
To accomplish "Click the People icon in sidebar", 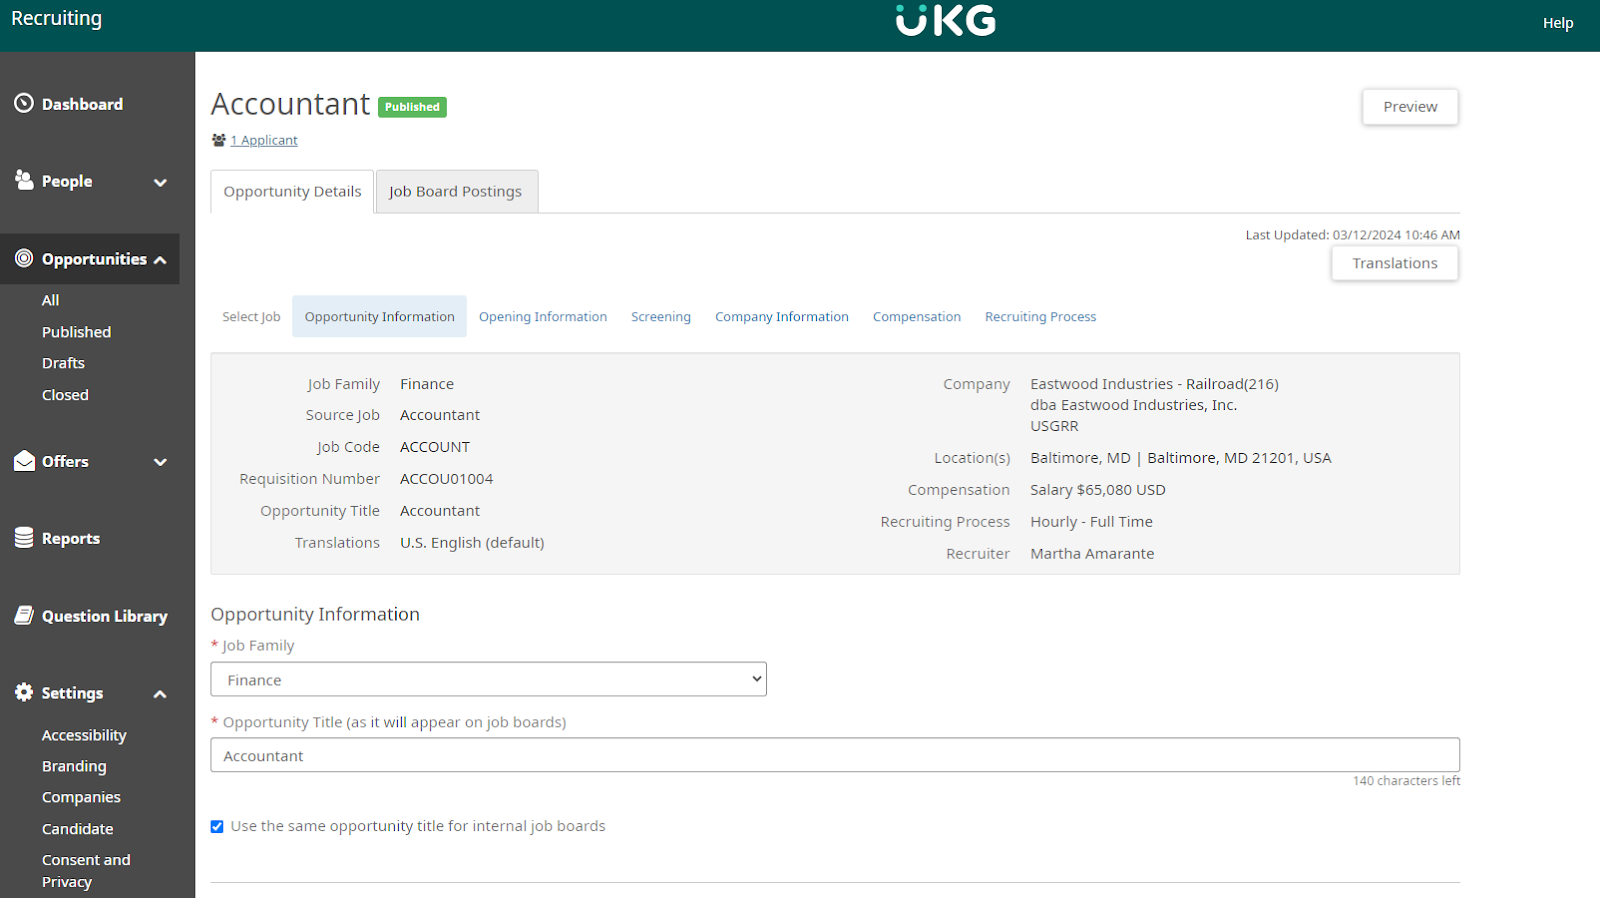I will (24, 180).
